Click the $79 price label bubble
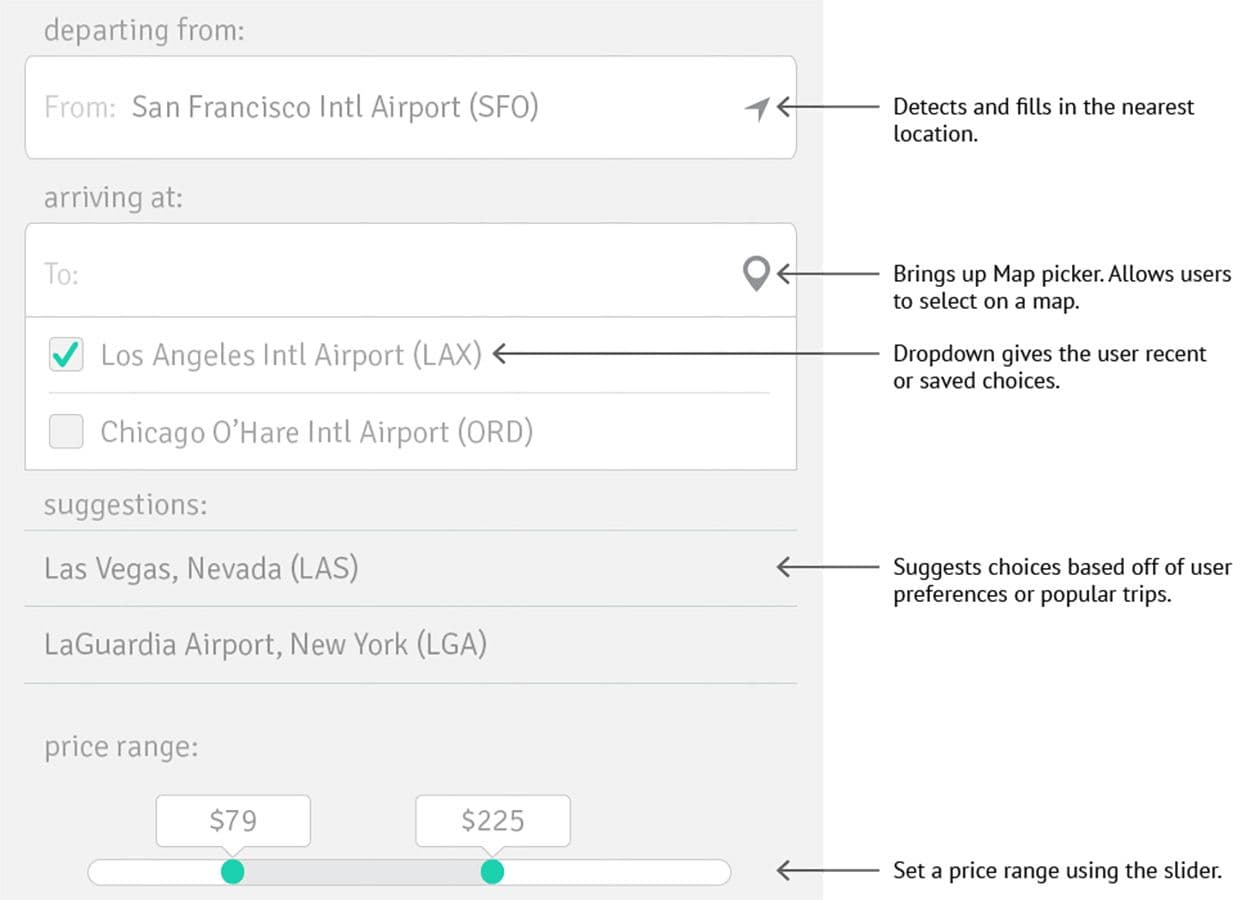 coord(233,821)
